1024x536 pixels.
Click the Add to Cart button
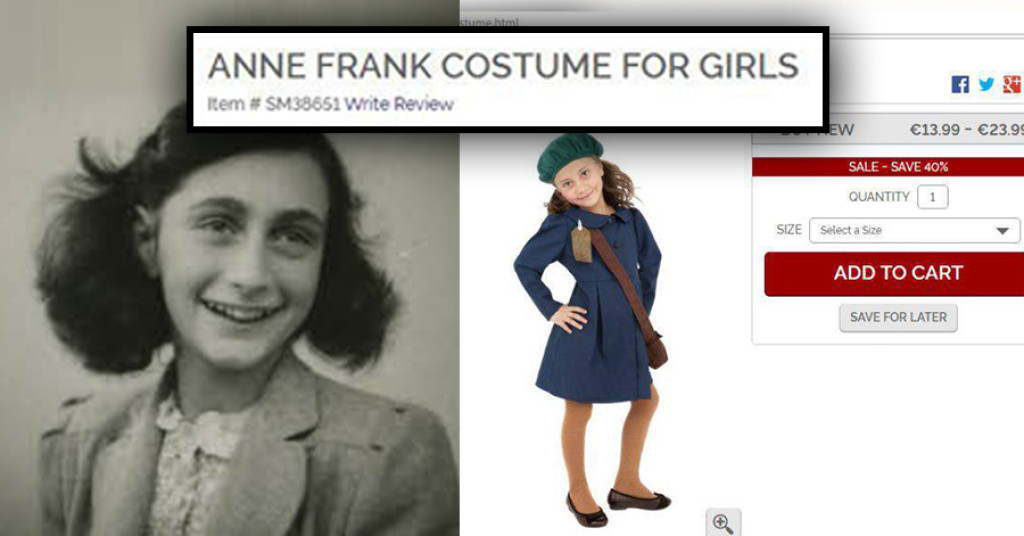[898, 274]
